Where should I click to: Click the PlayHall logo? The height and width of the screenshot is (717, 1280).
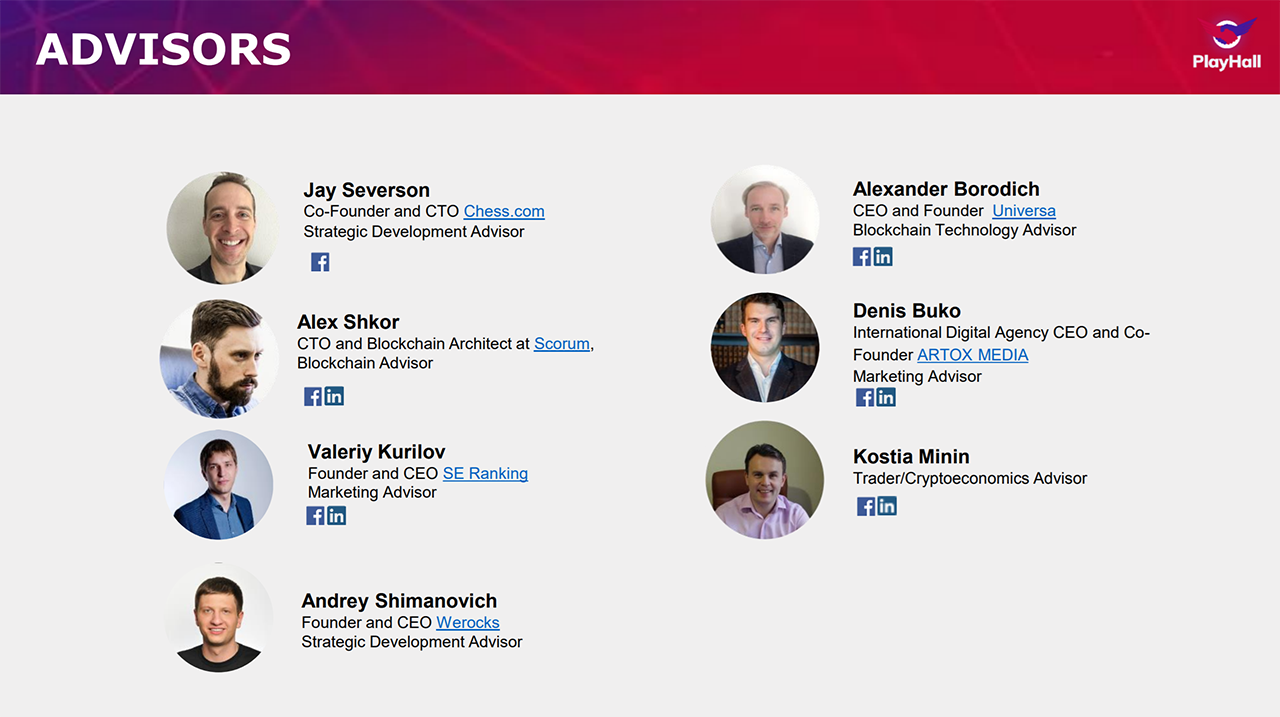click(x=1227, y=44)
